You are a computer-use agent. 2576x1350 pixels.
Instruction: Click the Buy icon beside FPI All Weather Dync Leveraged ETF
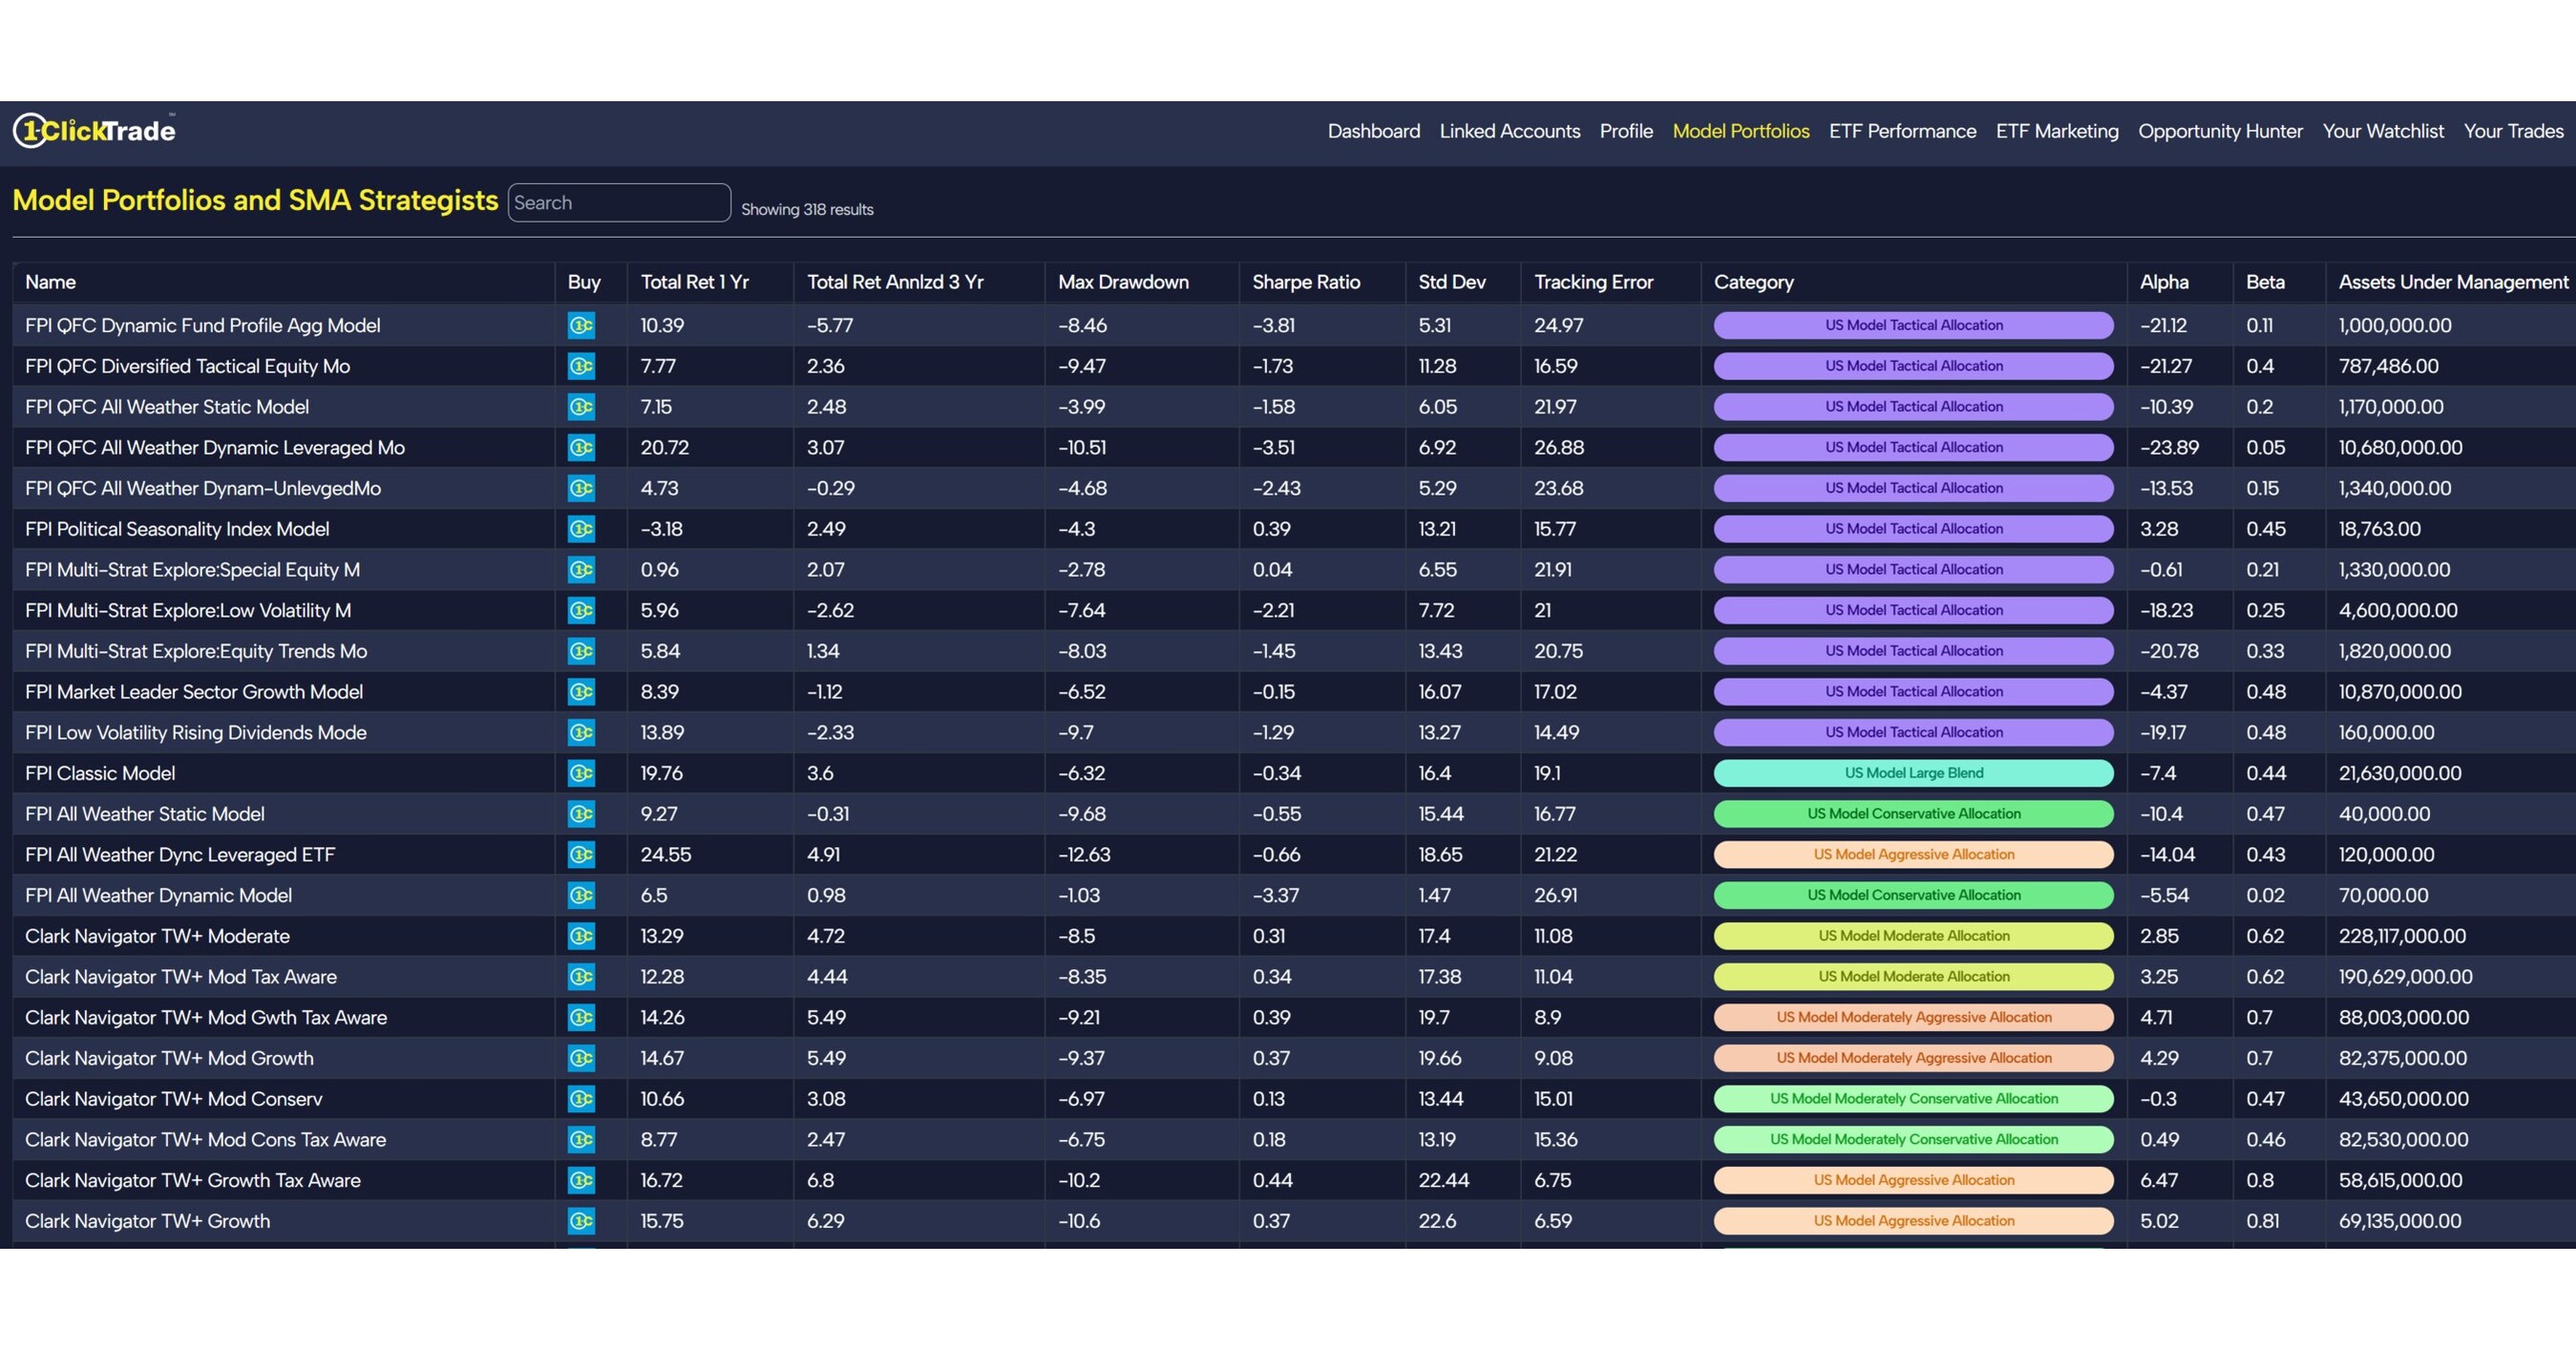coord(582,854)
